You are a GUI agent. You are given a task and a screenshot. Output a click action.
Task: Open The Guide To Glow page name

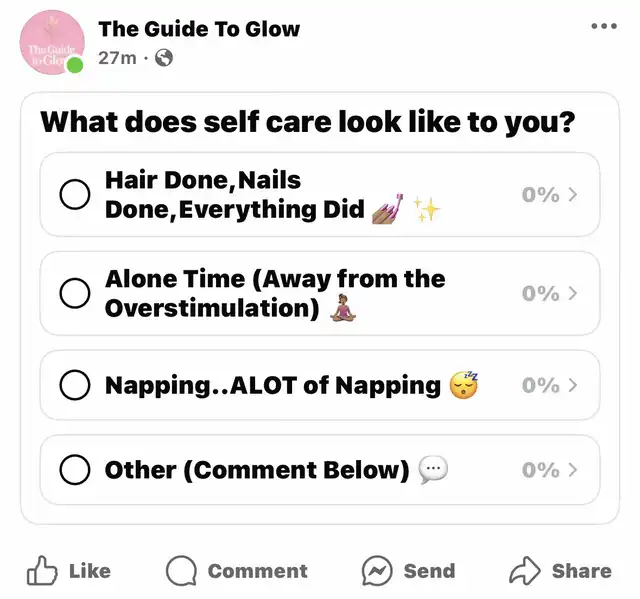[199, 29]
